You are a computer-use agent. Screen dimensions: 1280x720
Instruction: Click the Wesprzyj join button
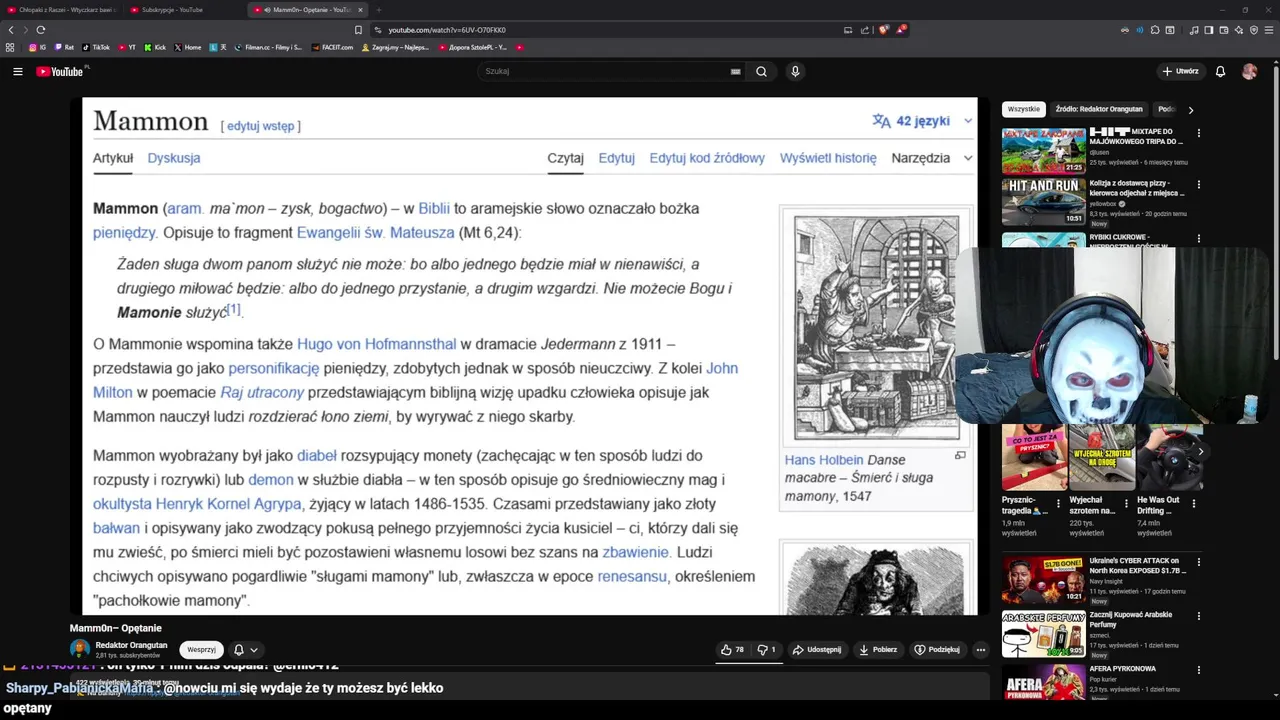coord(201,650)
